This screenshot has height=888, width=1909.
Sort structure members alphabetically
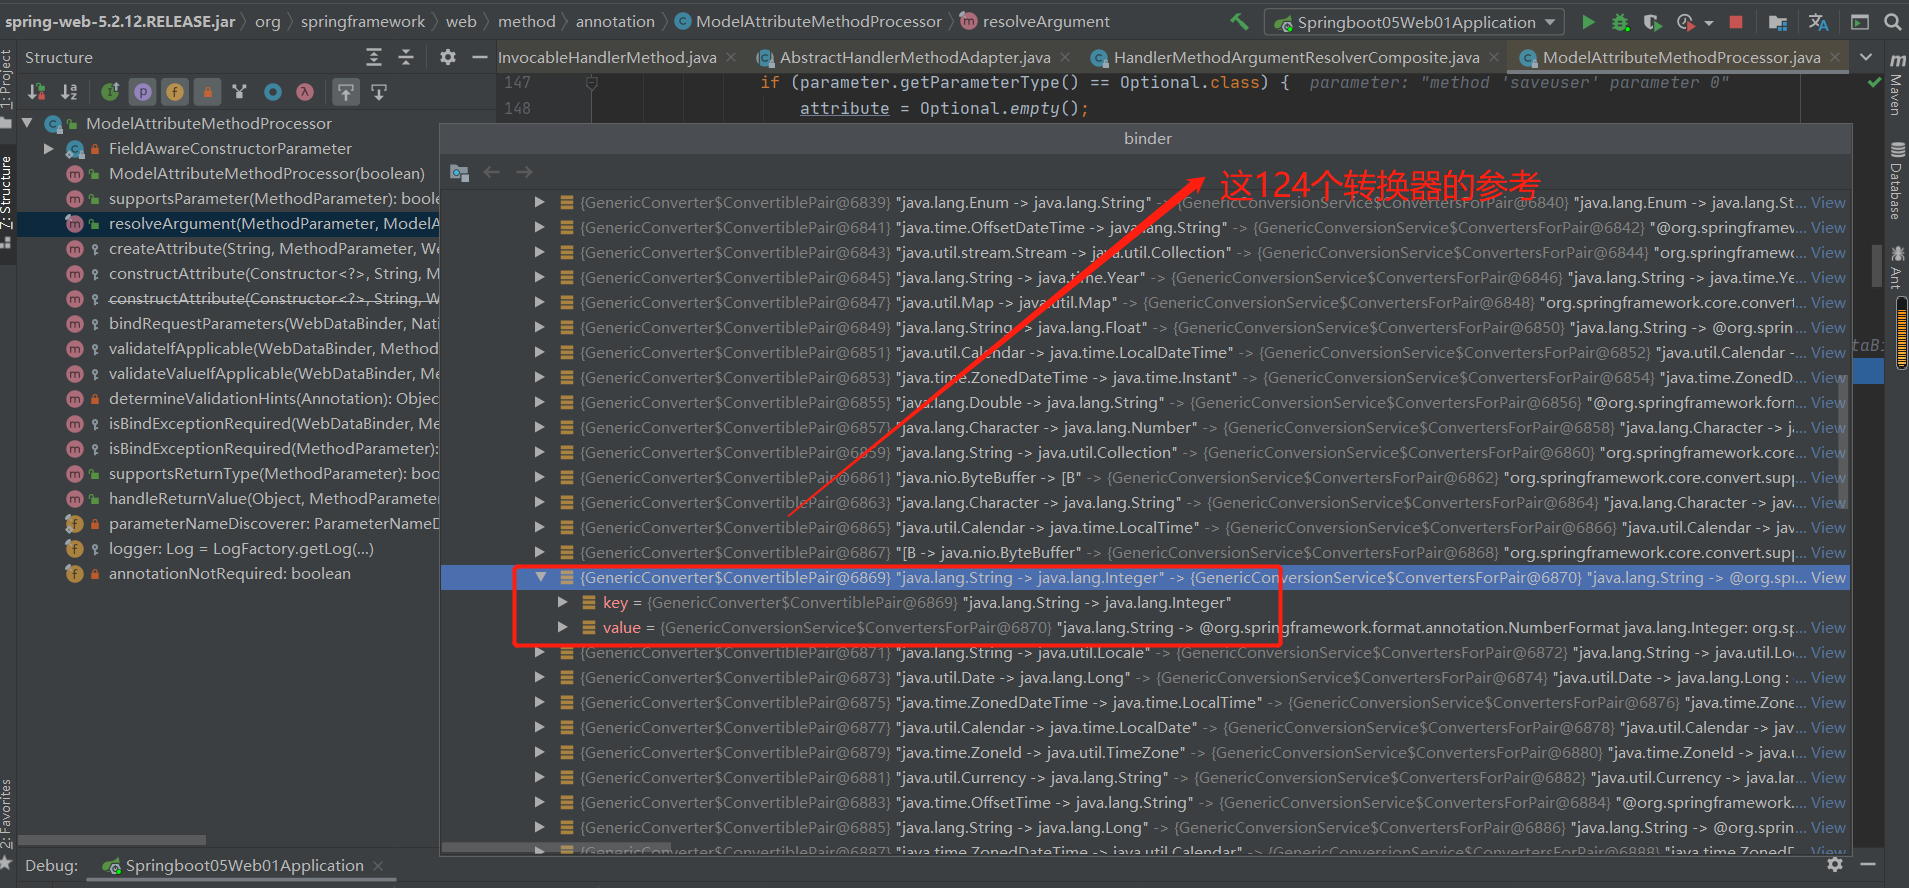(69, 92)
